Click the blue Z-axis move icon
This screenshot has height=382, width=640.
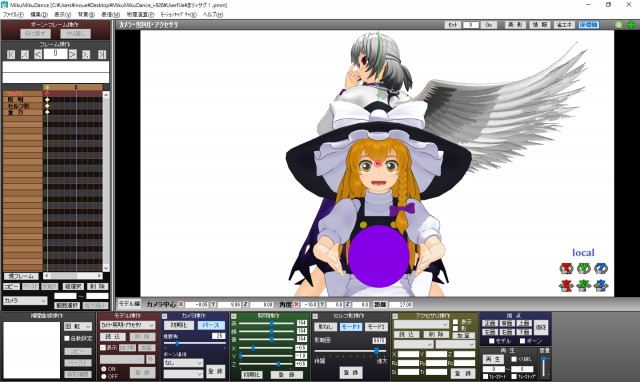pos(601,285)
